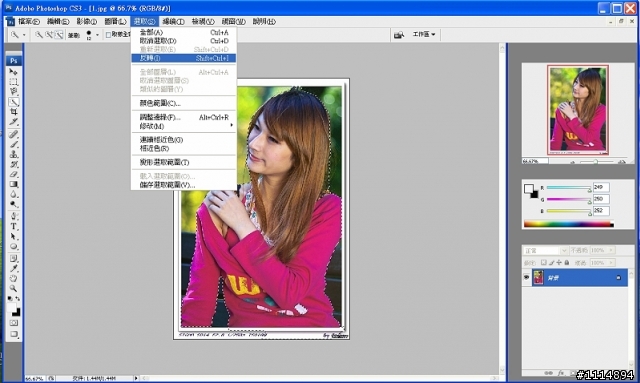The width and height of the screenshot is (640, 383).
Task: Click the link layers button
Action: (x=548, y=373)
